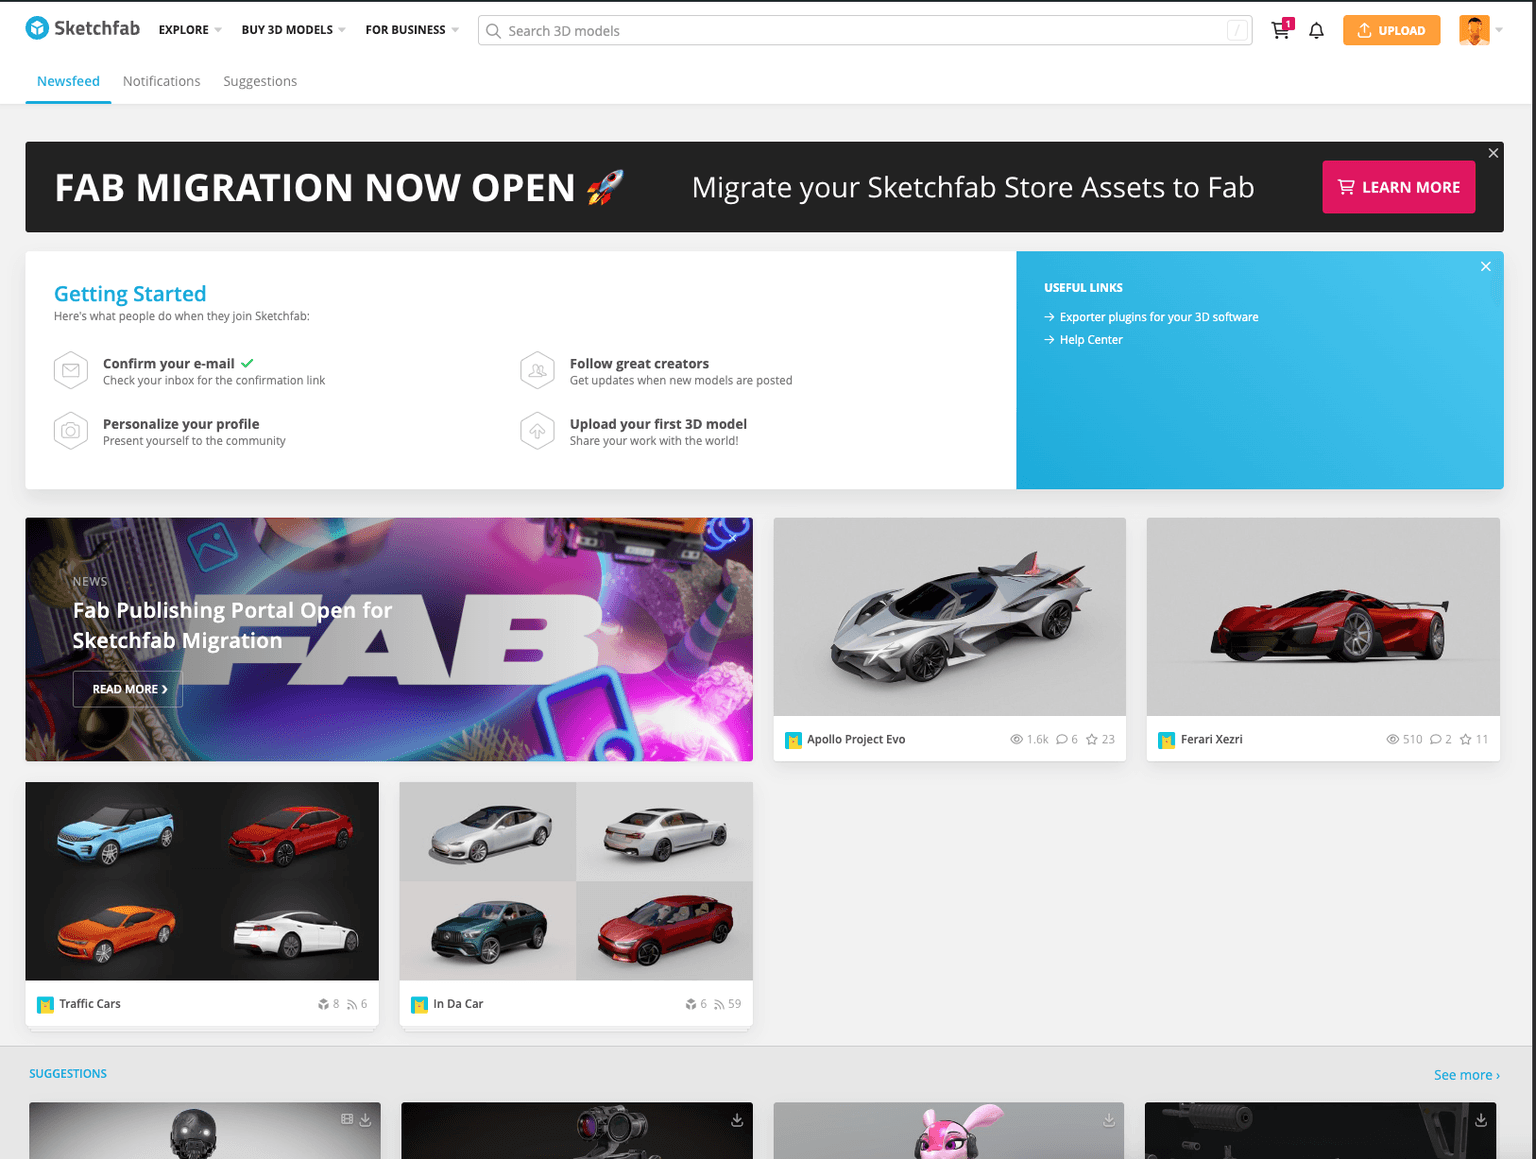Screen dimensions: 1536x1159
Task: Click the Confirm your e-mail envelope icon
Action: click(x=71, y=370)
